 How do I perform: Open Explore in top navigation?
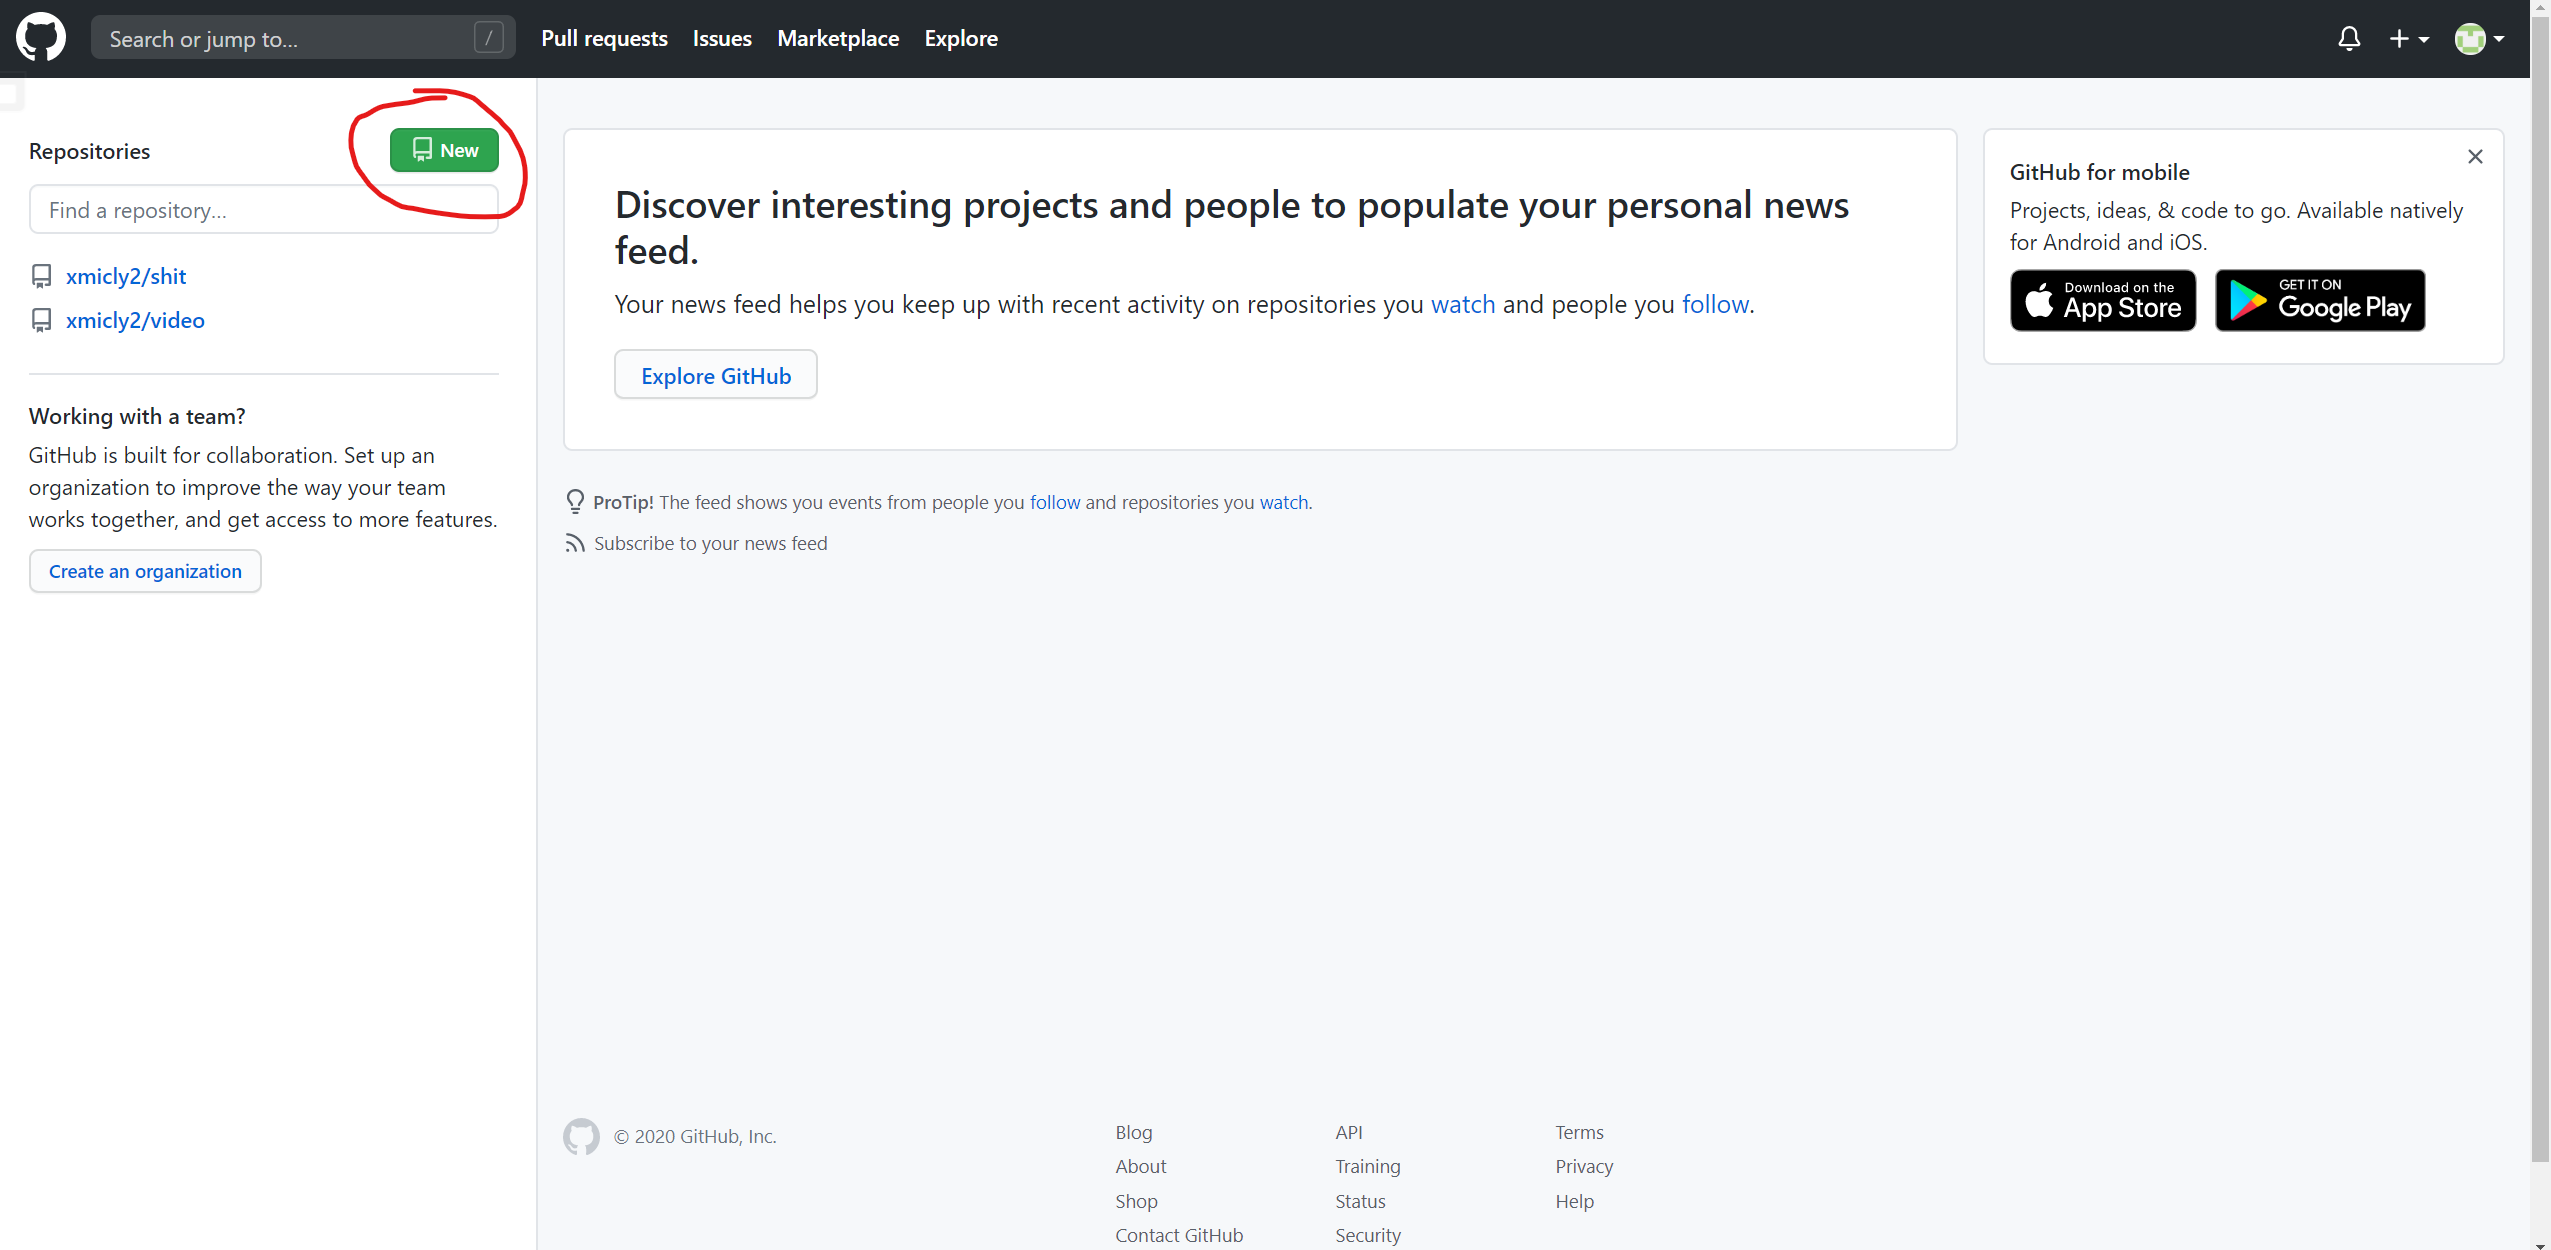coord(961,38)
